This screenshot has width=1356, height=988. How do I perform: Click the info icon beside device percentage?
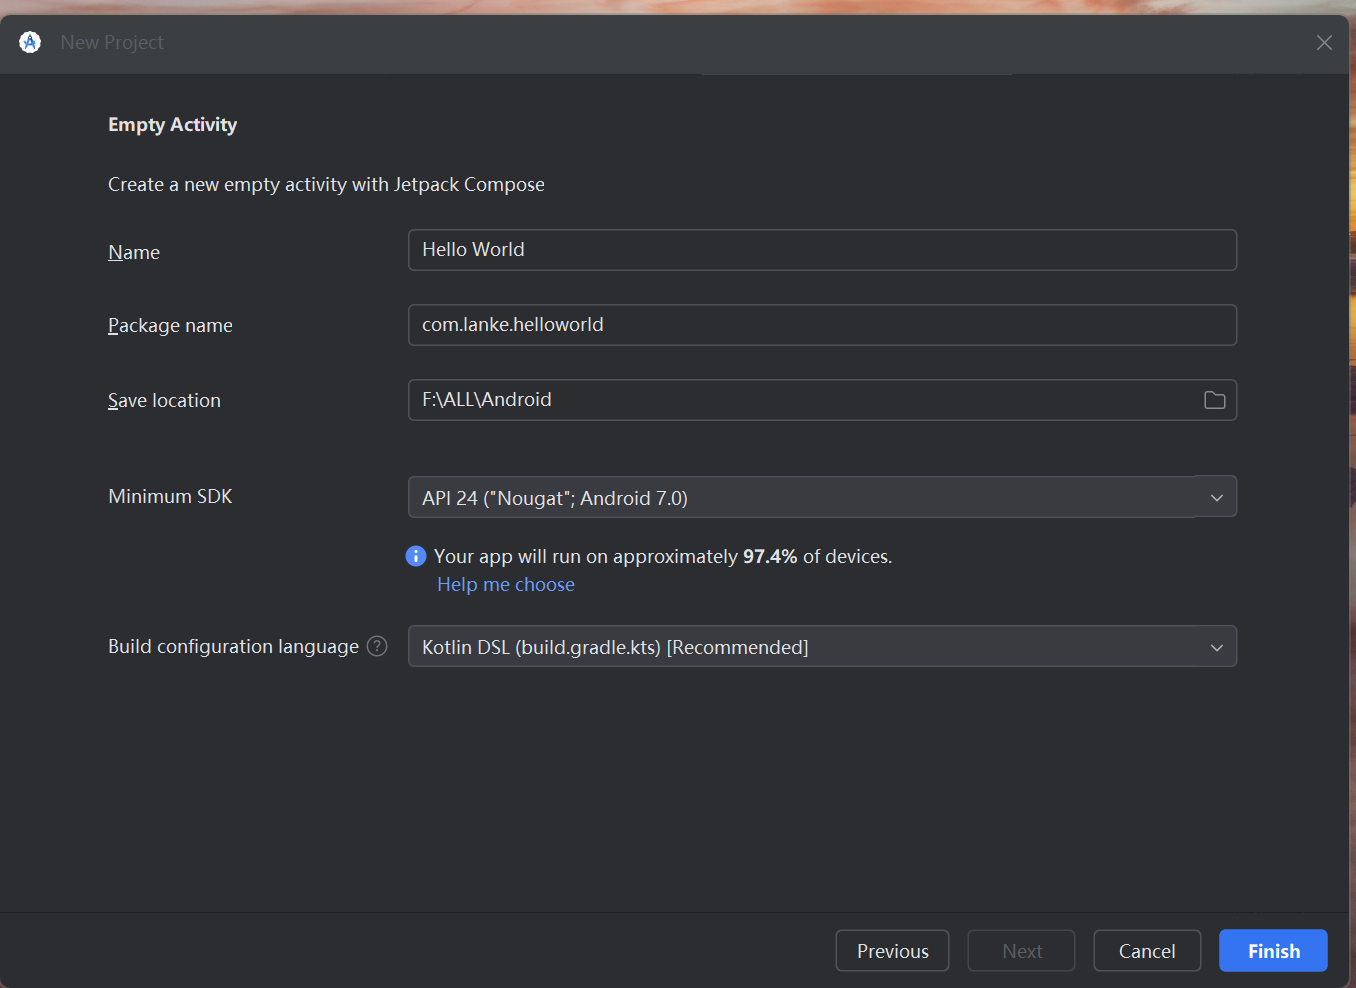pyautogui.click(x=416, y=556)
